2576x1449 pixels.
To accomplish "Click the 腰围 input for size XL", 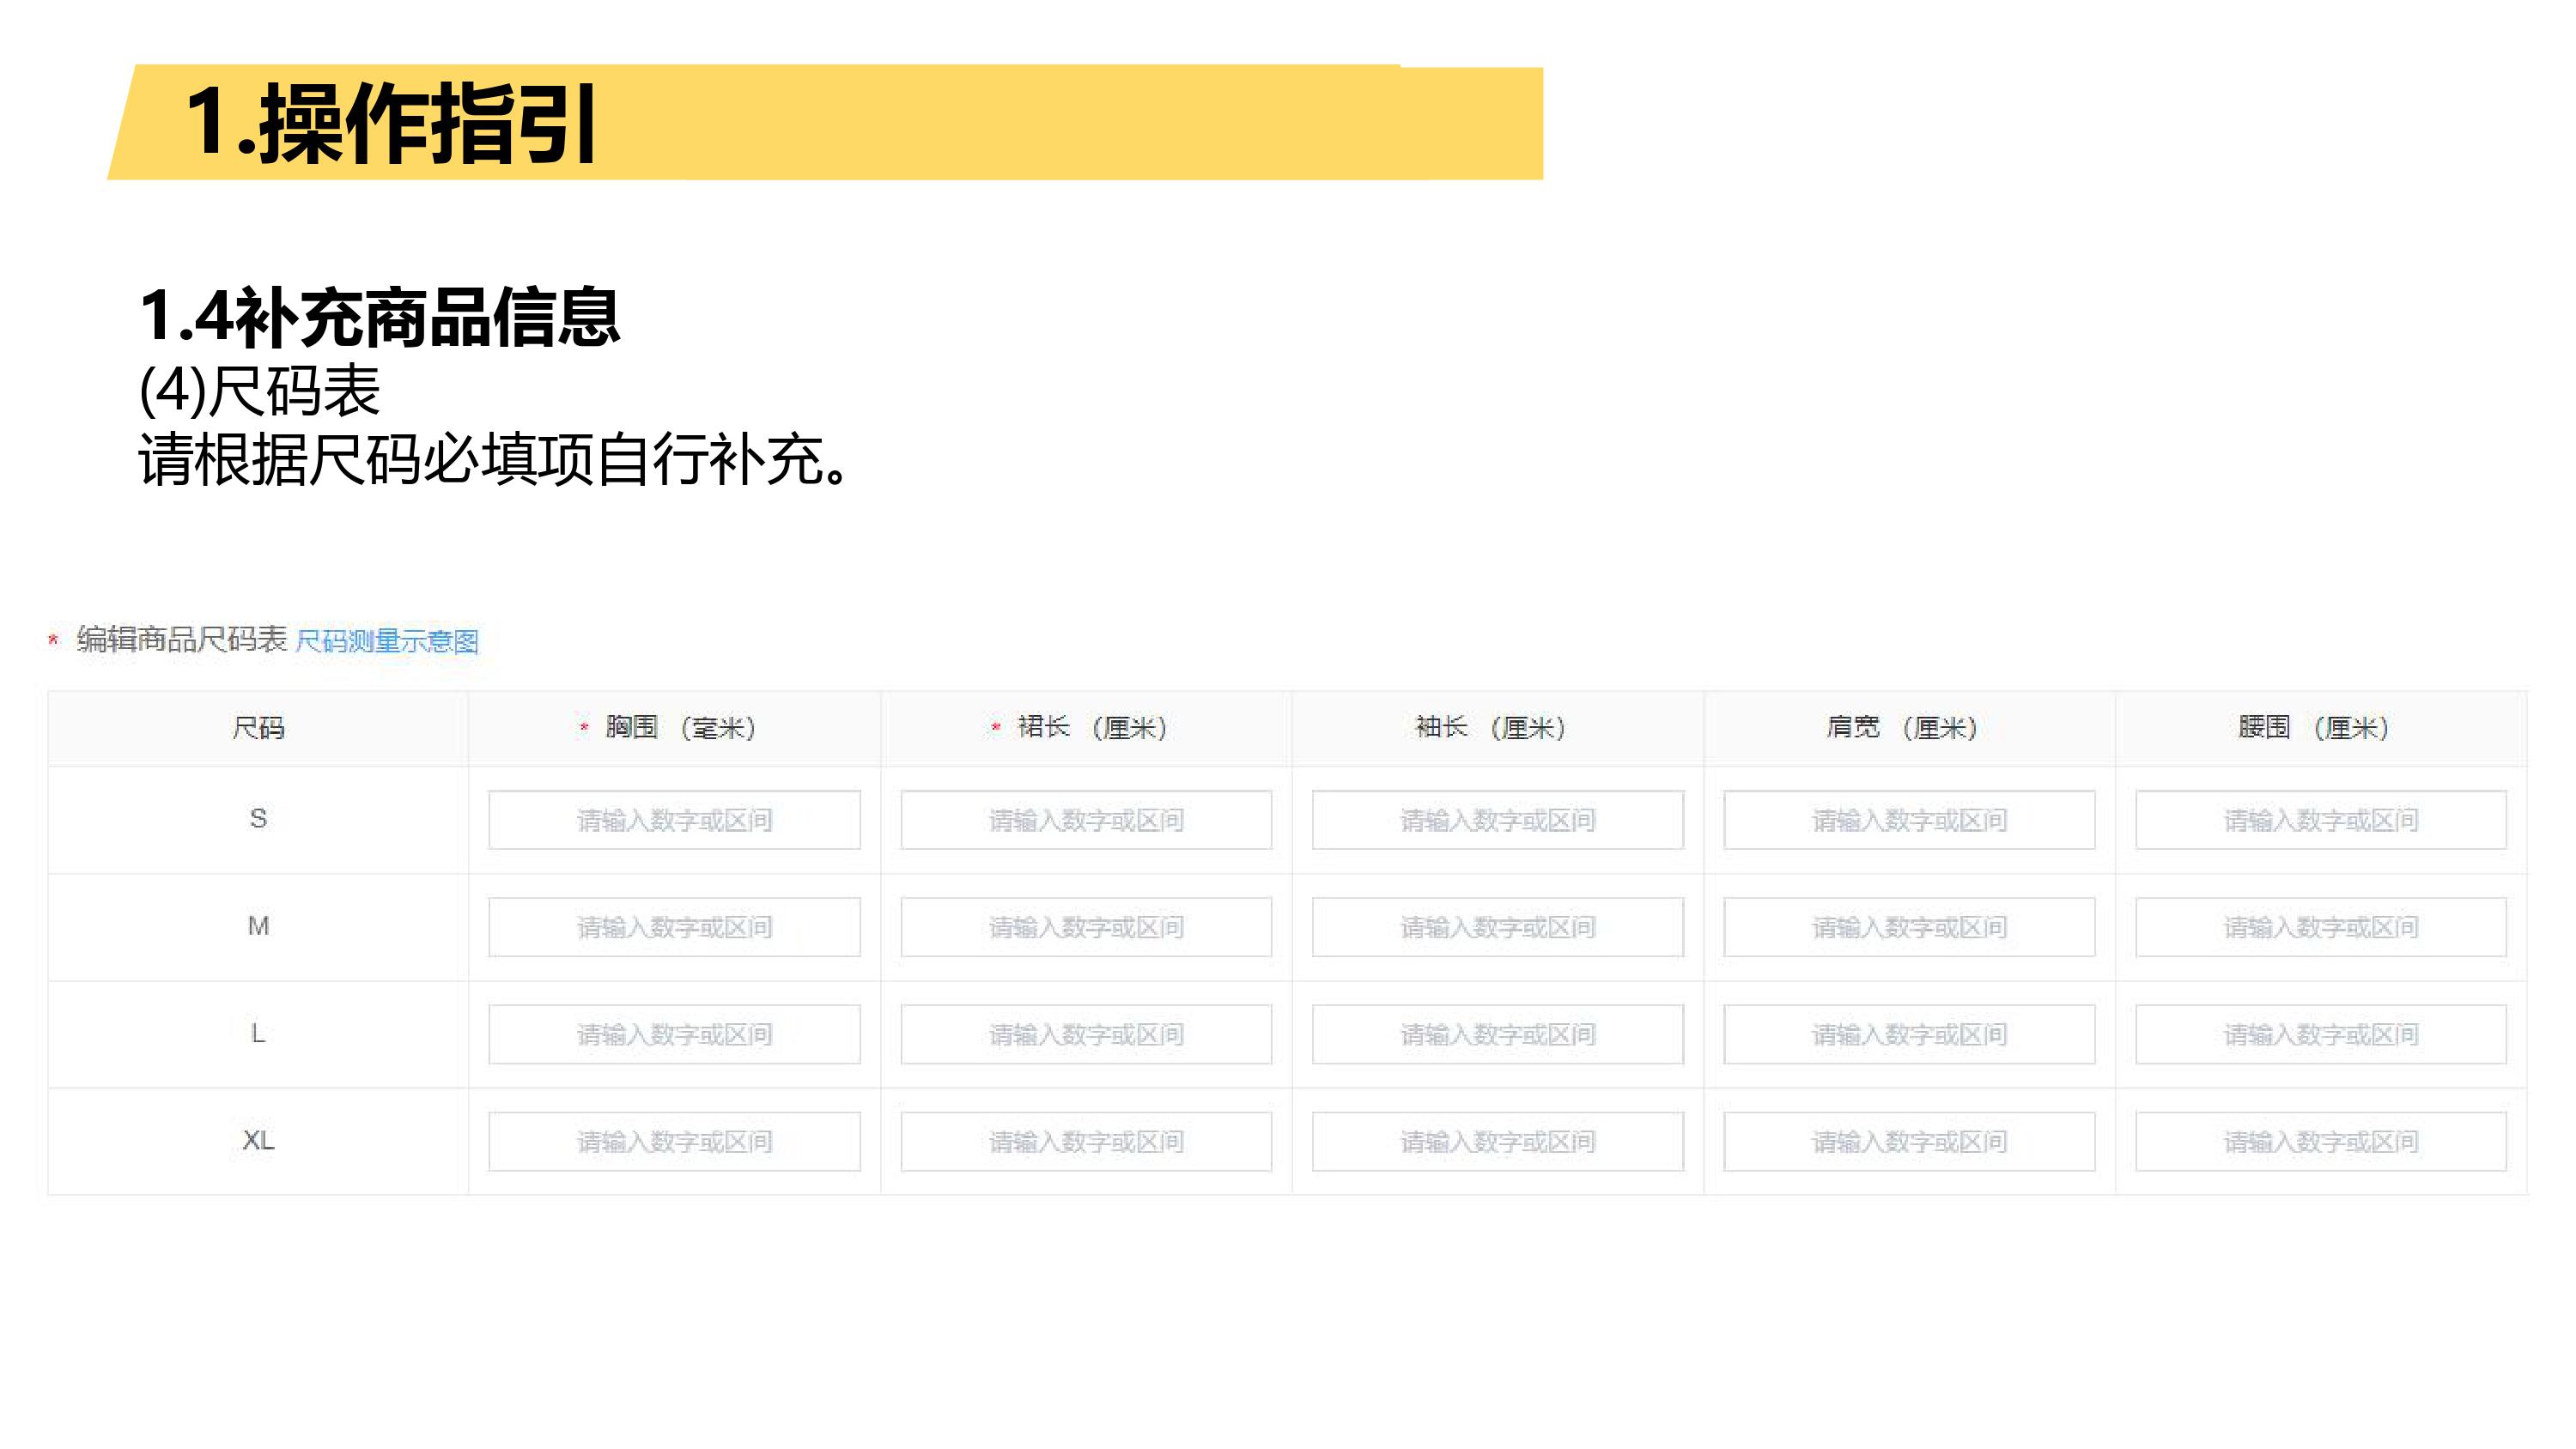I will click(2321, 1141).
